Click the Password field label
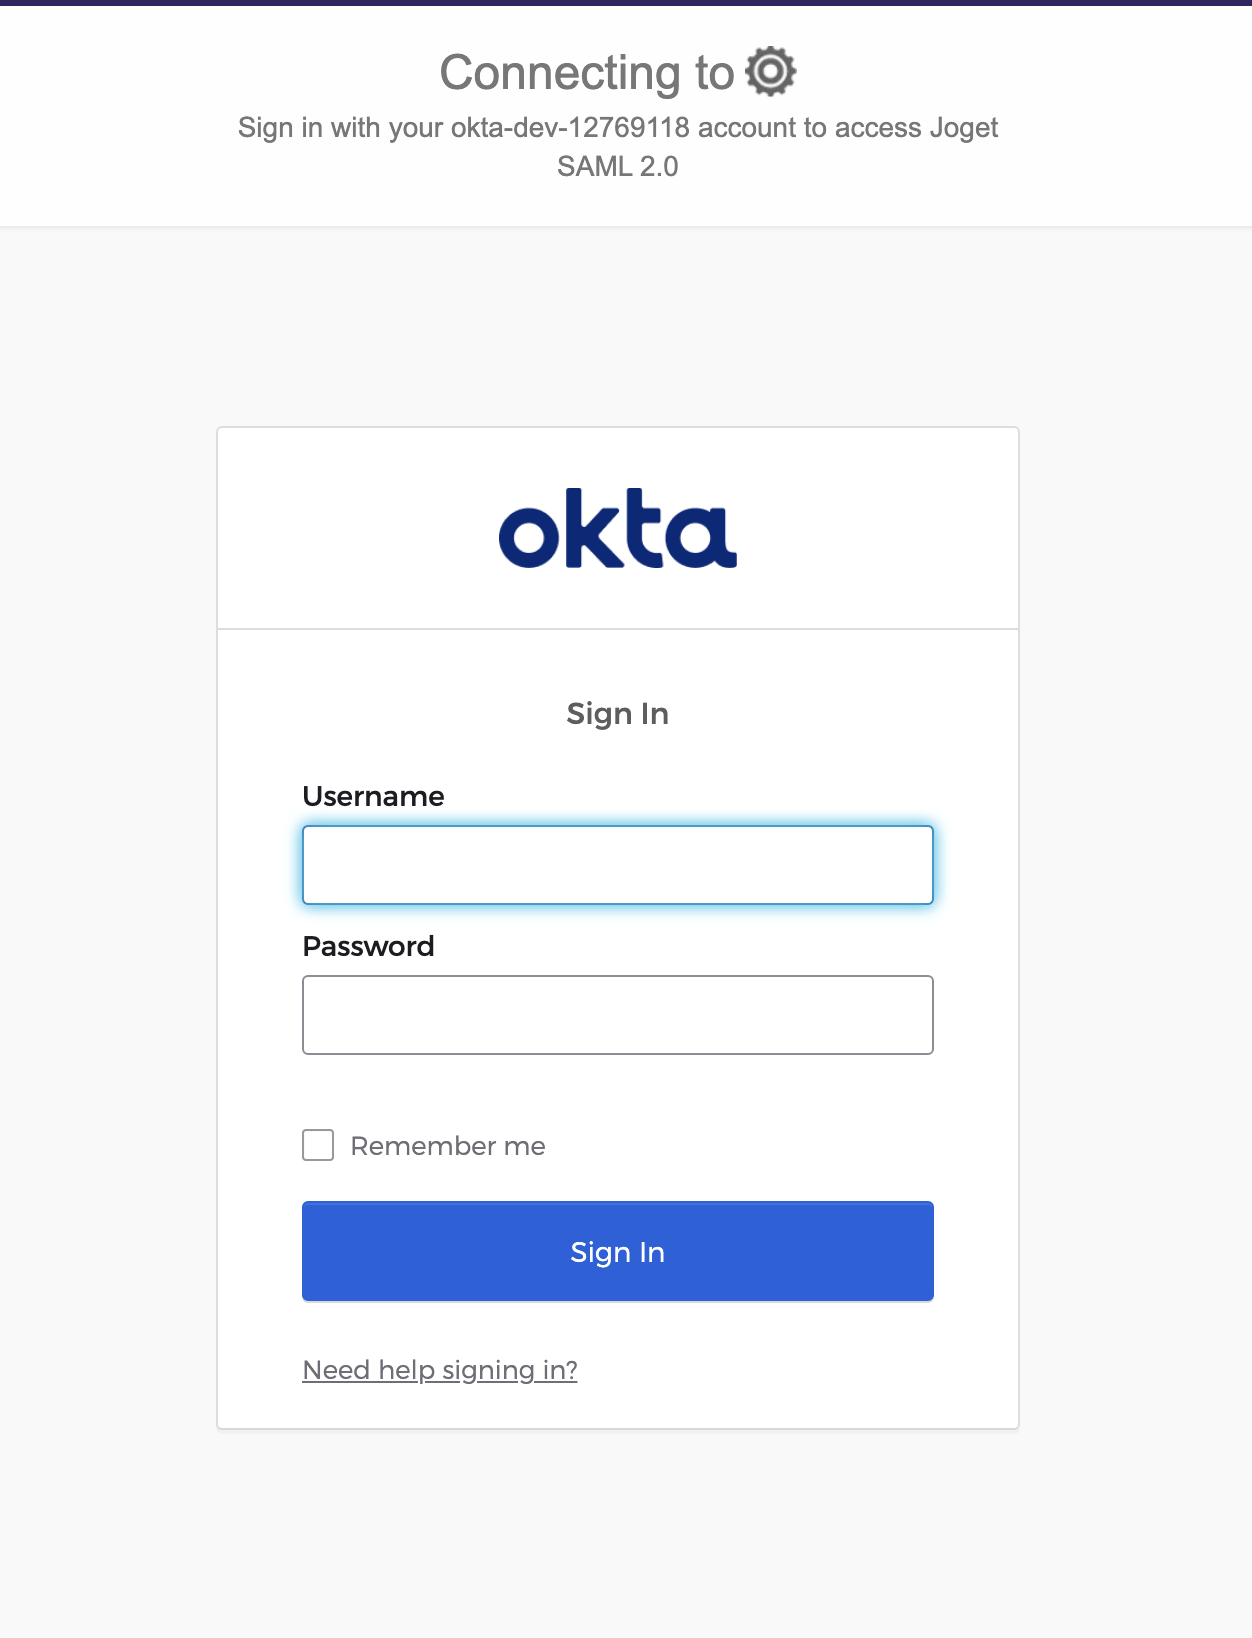The height and width of the screenshot is (1638, 1252). point(368,946)
